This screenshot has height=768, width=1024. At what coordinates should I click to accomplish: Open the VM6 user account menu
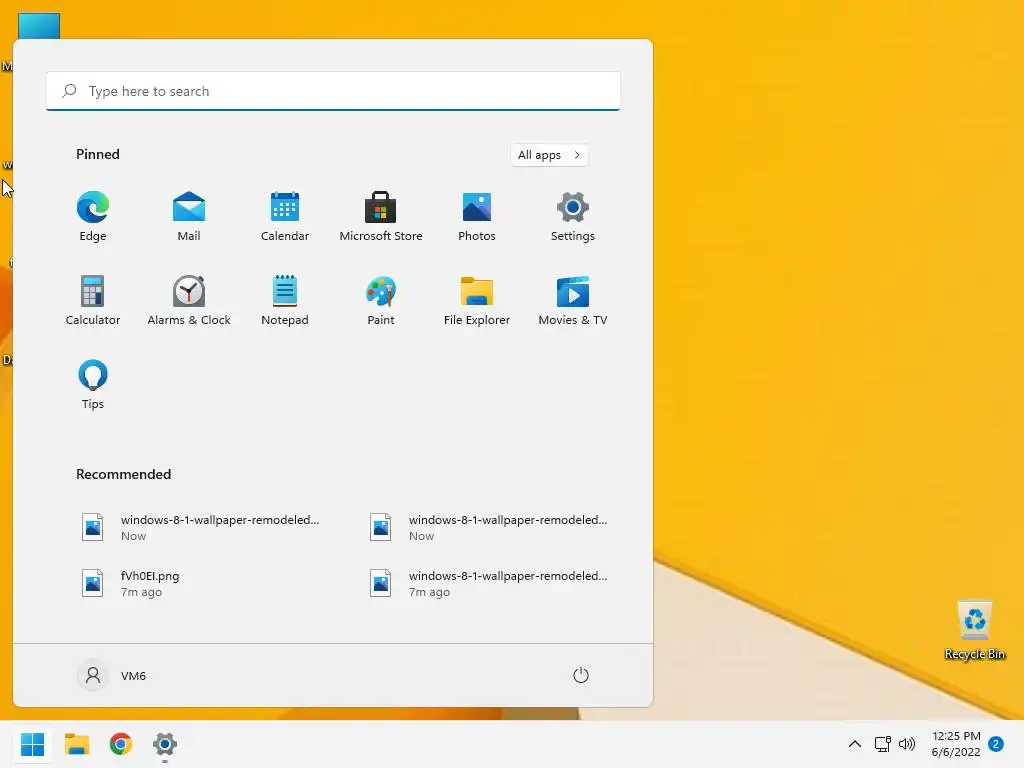coord(113,675)
